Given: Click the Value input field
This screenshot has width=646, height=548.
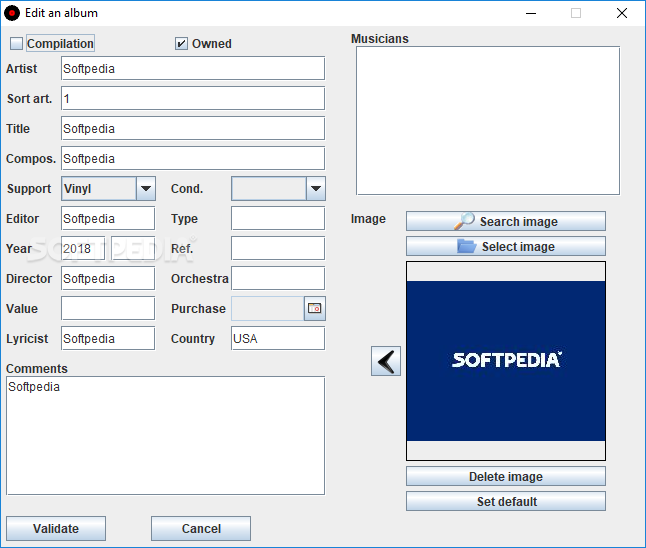Looking at the screenshot, I should 108,308.
